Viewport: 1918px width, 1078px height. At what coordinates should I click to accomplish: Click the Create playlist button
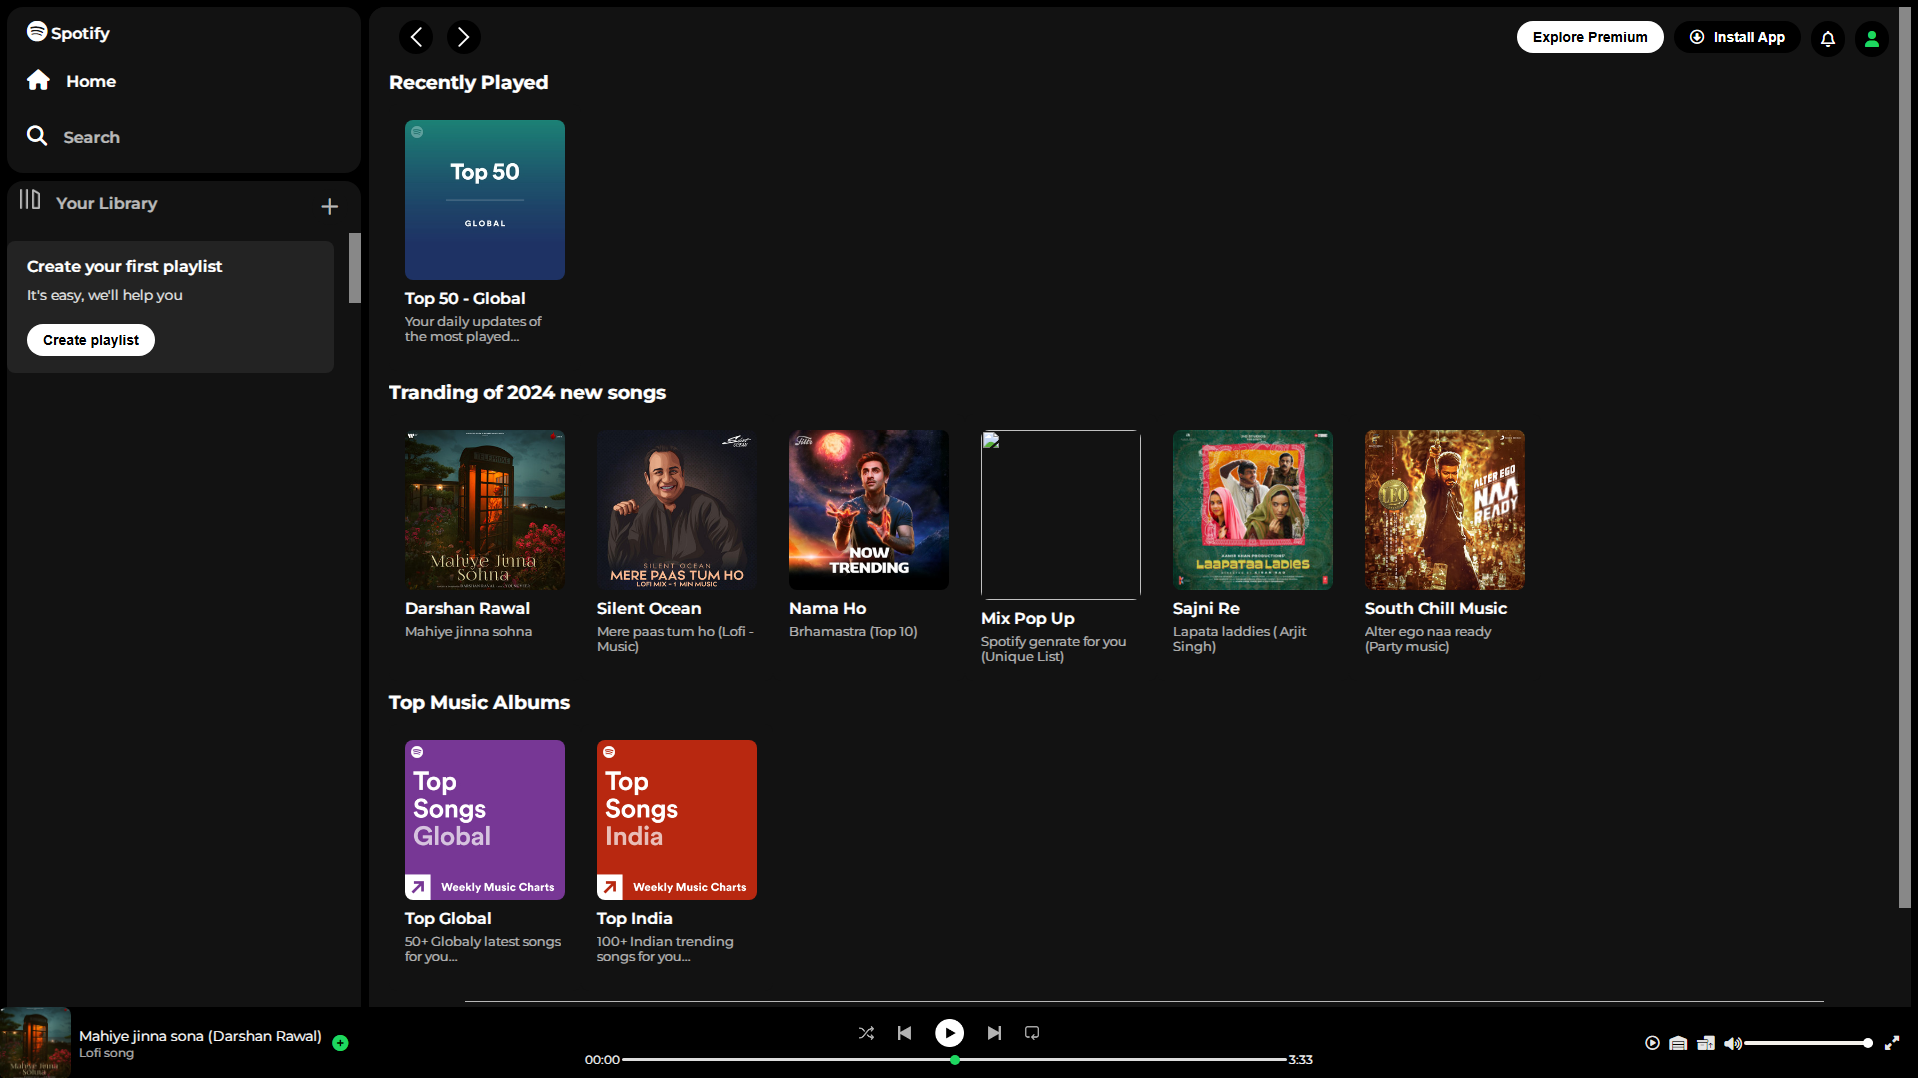[x=91, y=340]
